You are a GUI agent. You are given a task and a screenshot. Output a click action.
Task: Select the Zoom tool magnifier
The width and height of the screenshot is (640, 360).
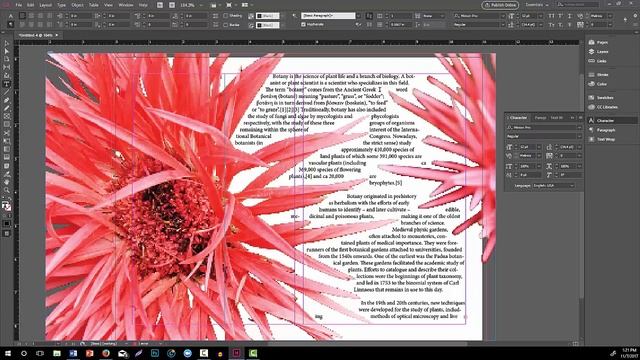(7, 190)
